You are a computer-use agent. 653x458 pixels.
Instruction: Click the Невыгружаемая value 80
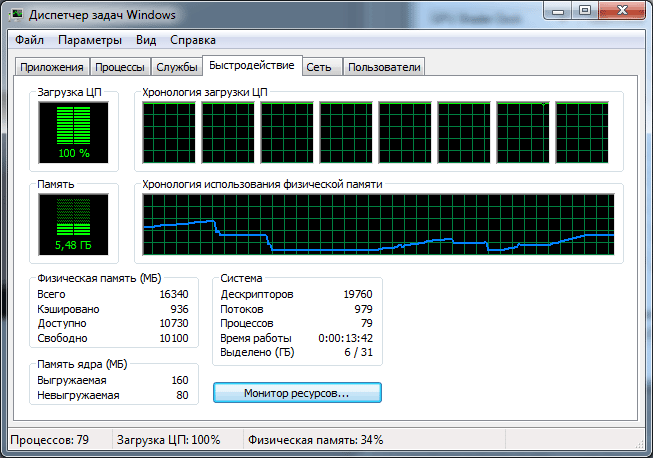182,395
